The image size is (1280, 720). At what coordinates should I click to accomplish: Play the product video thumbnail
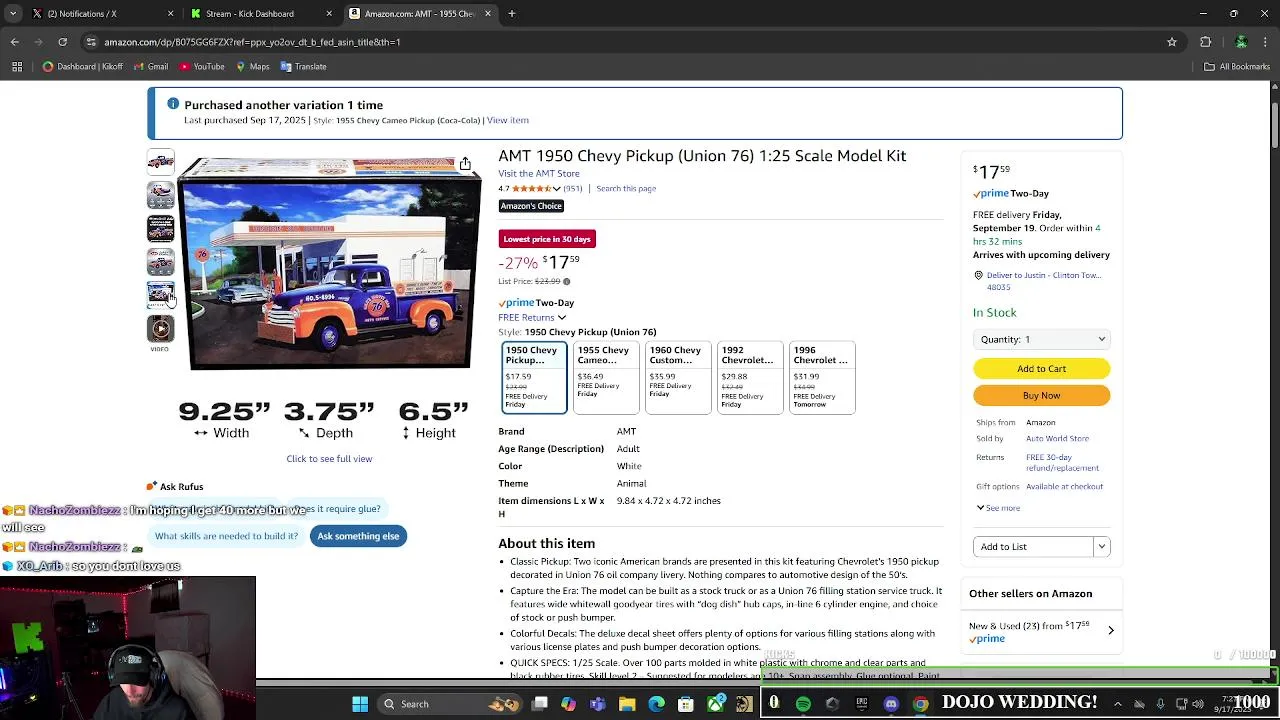click(160, 328)
